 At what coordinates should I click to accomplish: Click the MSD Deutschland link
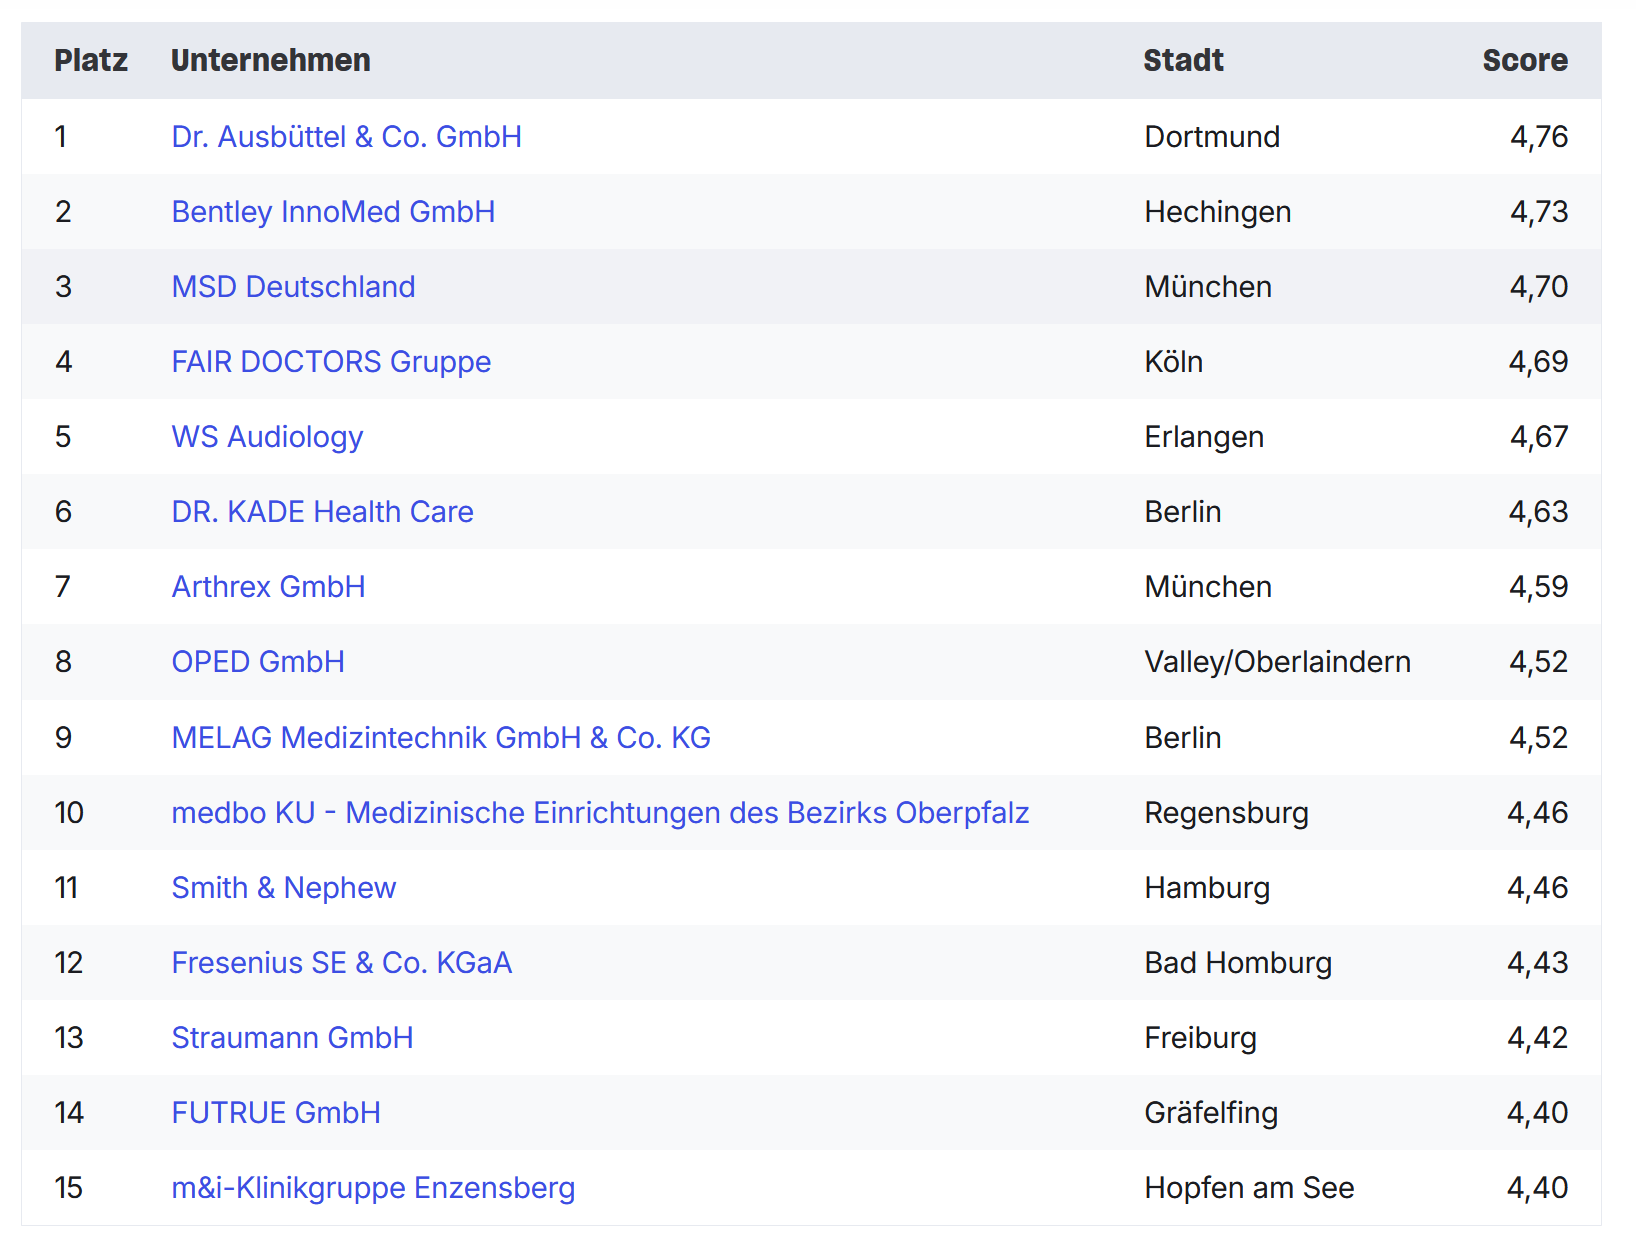click(293, 286)
